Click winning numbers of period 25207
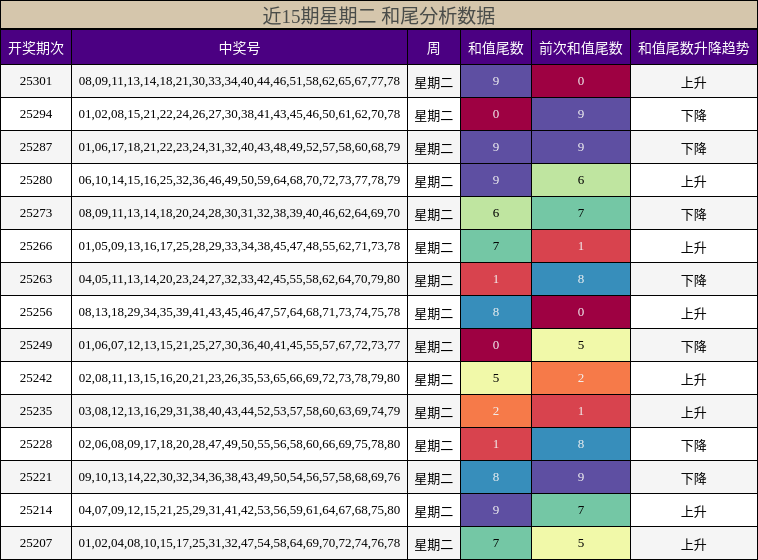Screen dimensions: 758x560 click(x=239, y=543)
